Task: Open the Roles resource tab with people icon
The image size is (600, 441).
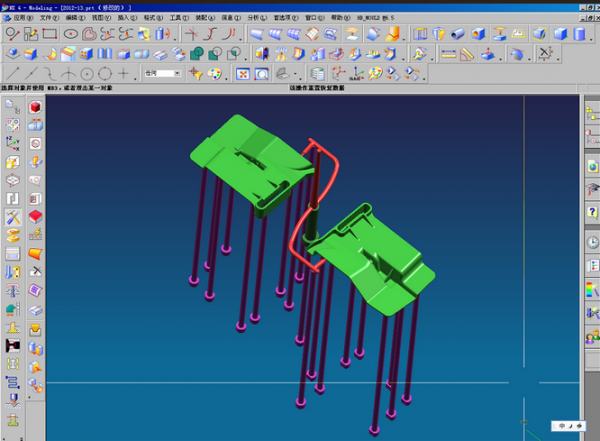Action: pos(592,338)
